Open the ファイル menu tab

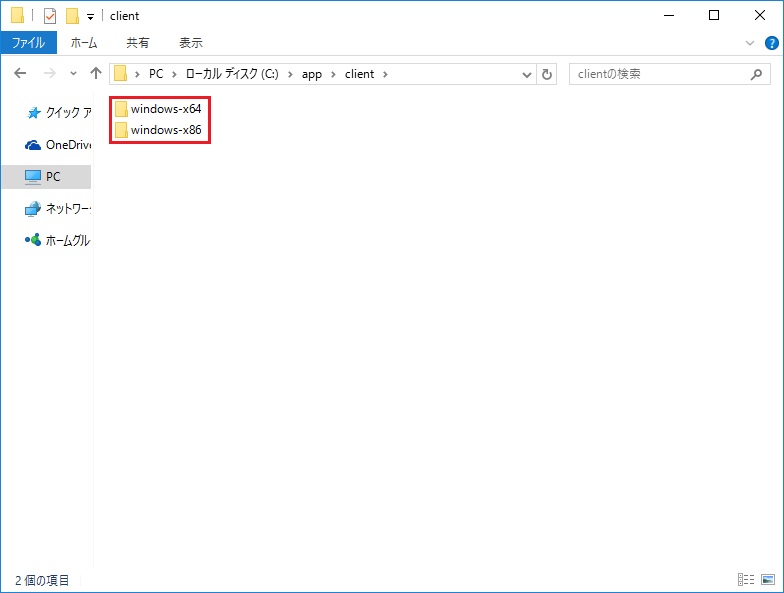point(28,43)
